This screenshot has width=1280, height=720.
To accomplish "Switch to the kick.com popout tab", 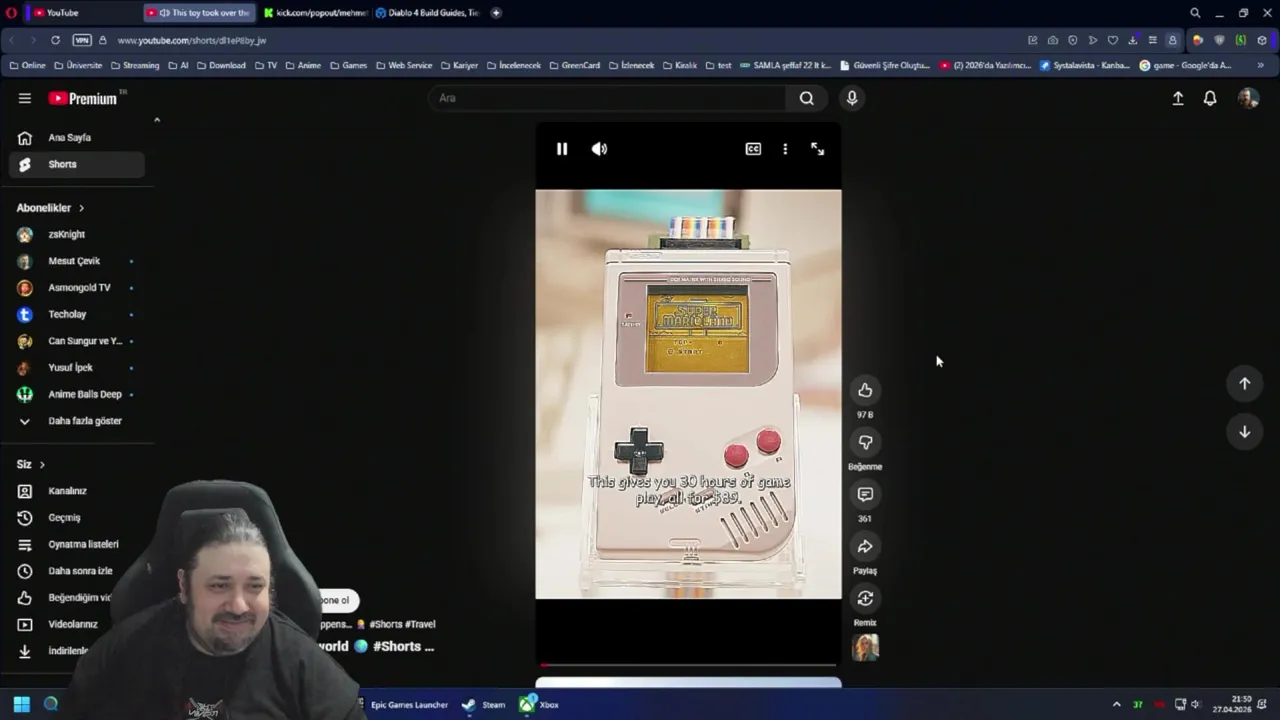I will [x=314, y=13].
